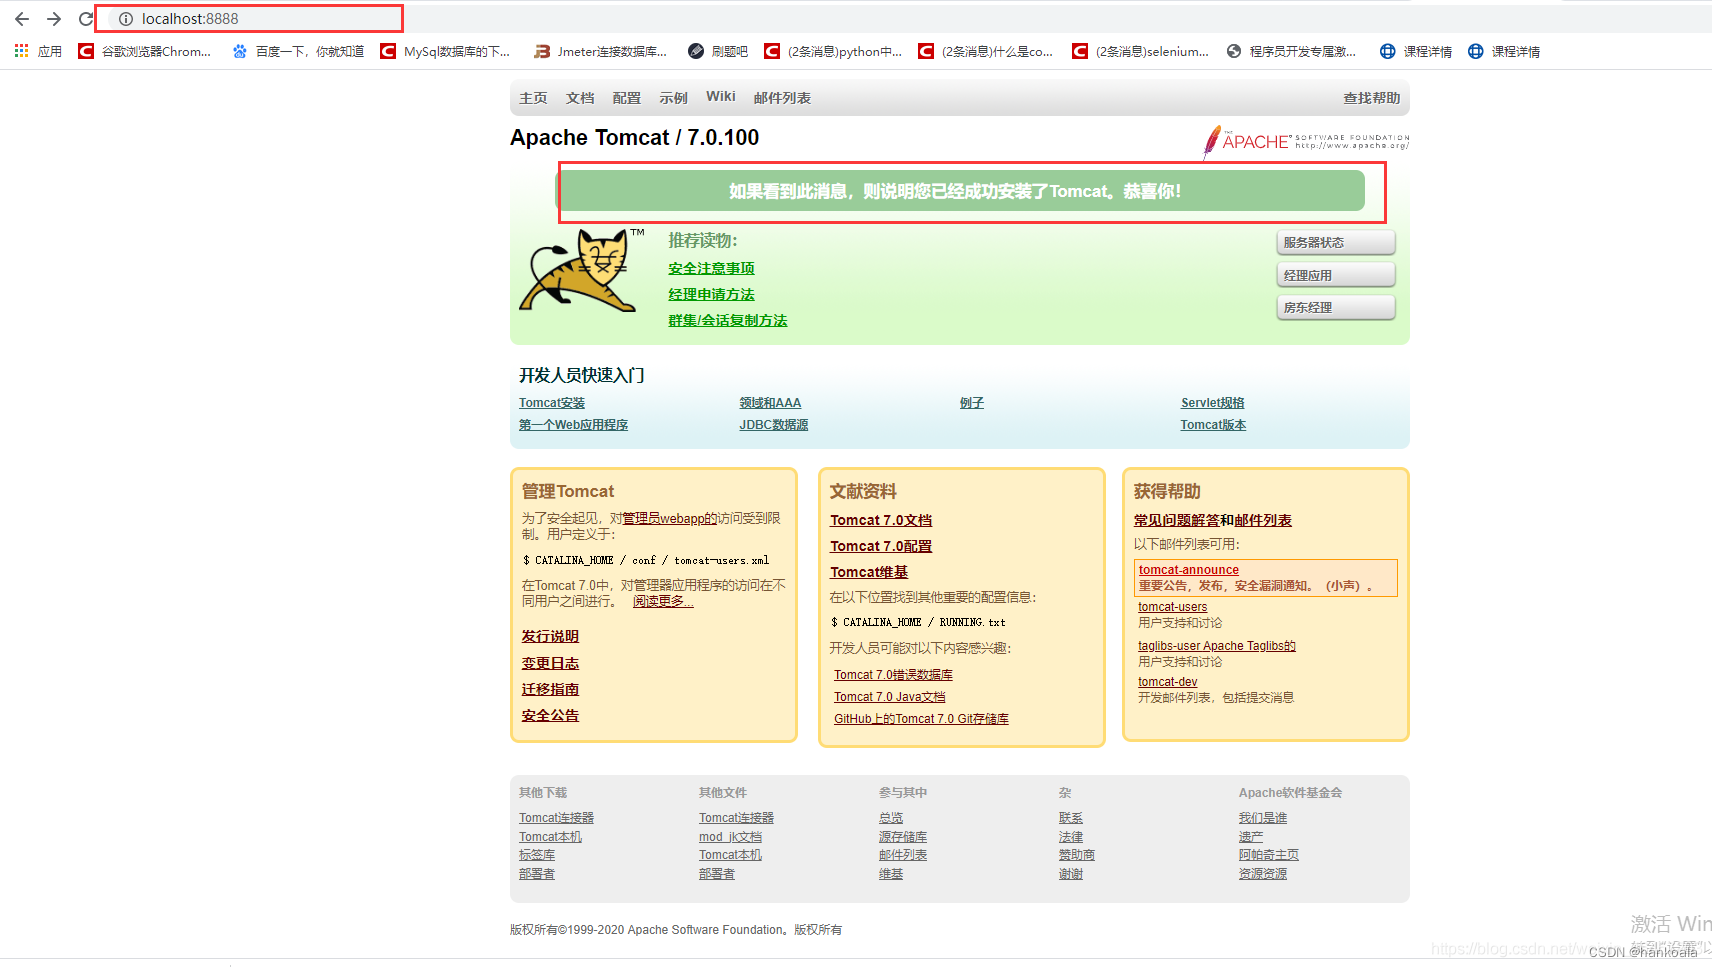Click the 管理员webapp的 link
The image size is (1712, 967).
(670, 518)
